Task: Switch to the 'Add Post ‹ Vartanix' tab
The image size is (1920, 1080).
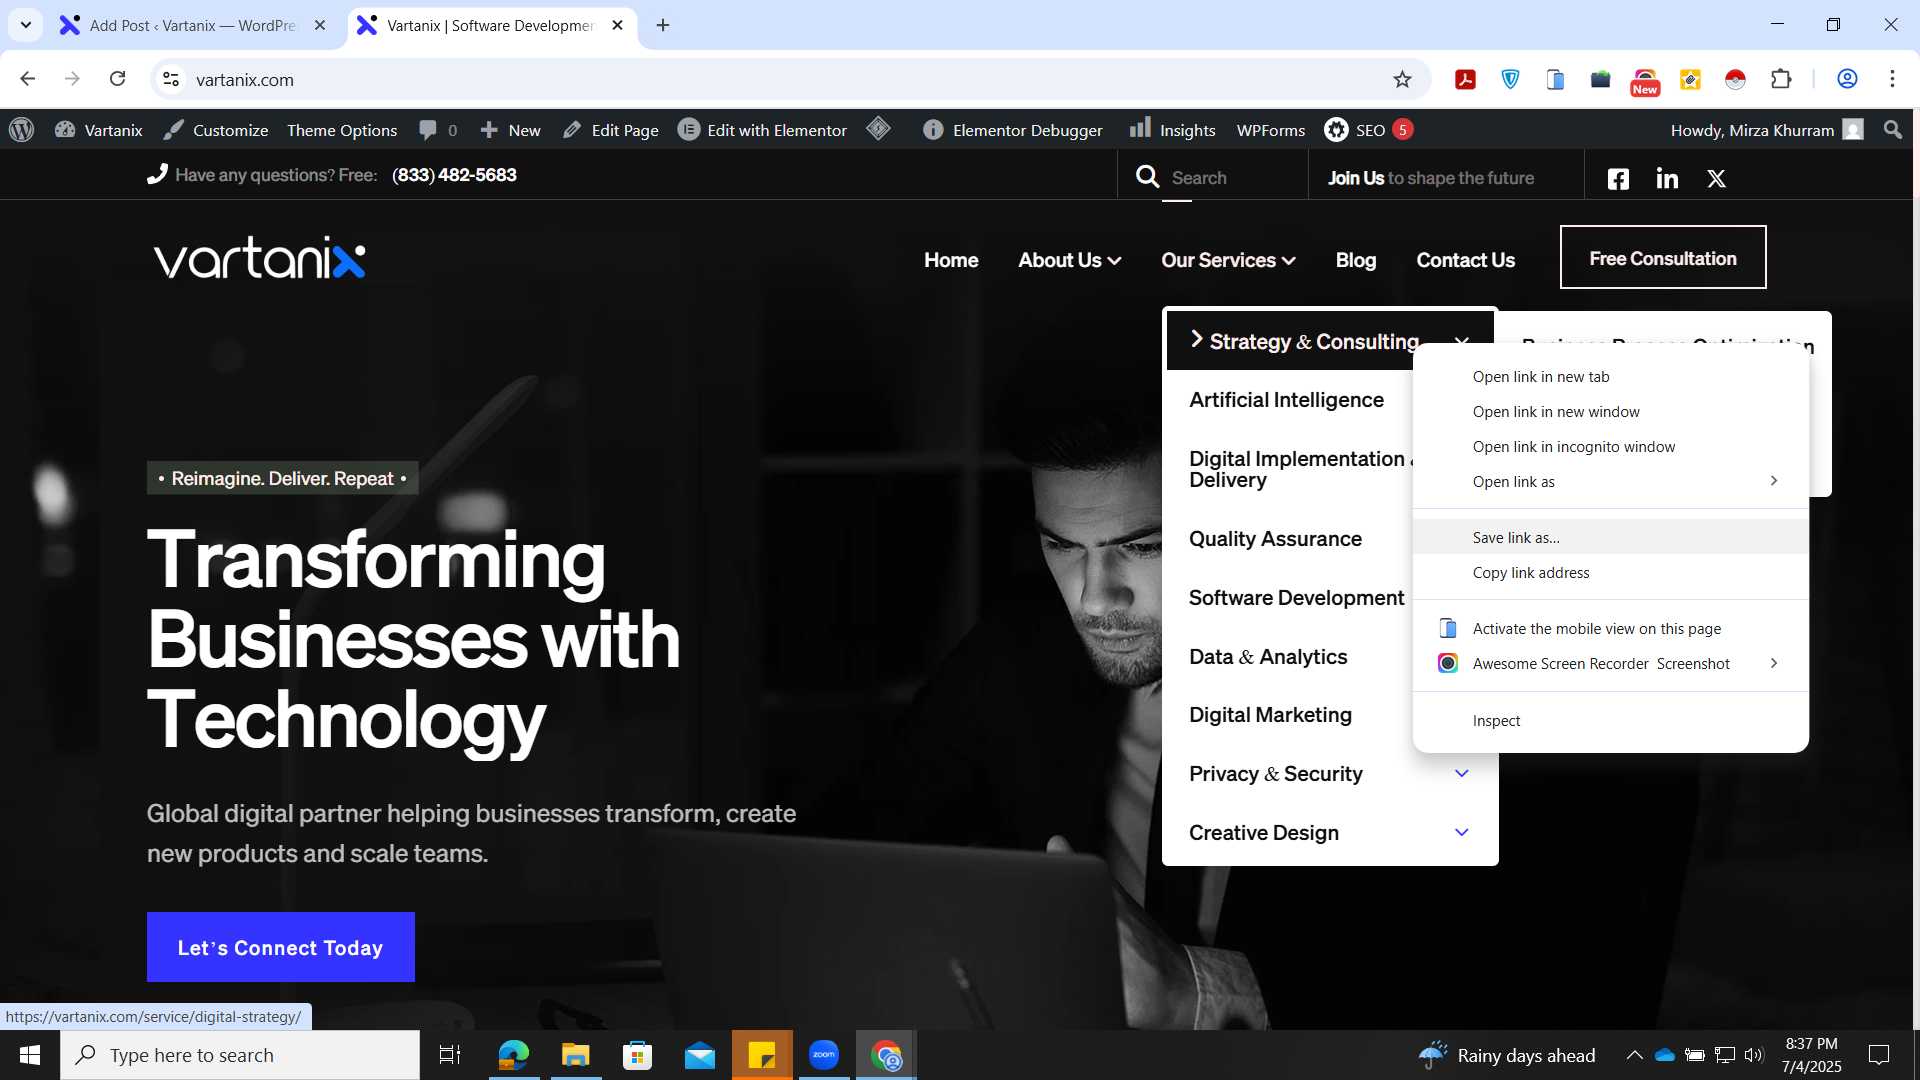Action: pyautogui.click(x=191, y=25)
